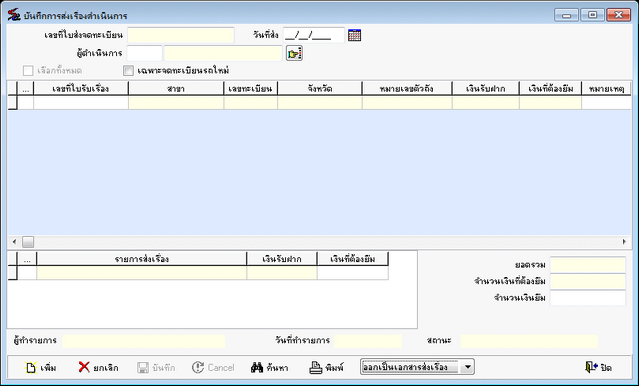Click the จังหวัด column header
639x386 pixels.
tap(320, 88)
